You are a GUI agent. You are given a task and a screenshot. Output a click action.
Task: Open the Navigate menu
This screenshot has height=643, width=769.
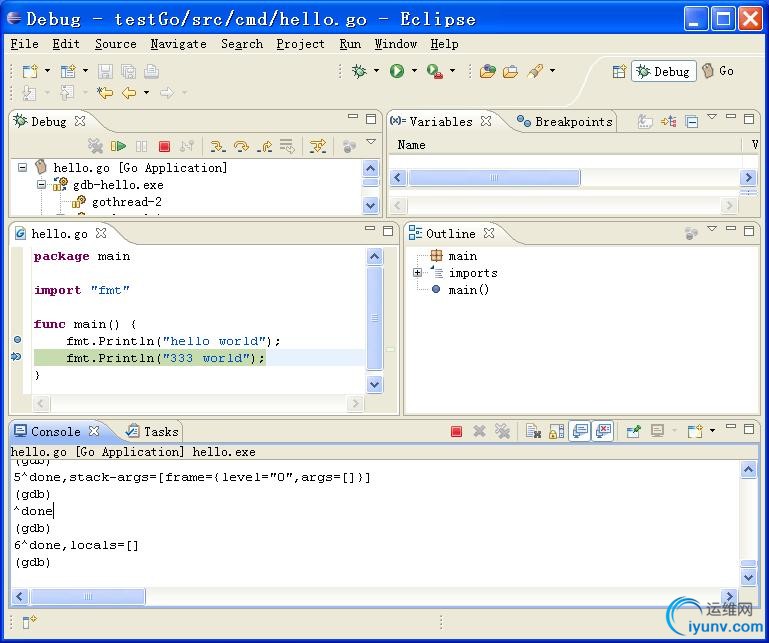[179, 44]
